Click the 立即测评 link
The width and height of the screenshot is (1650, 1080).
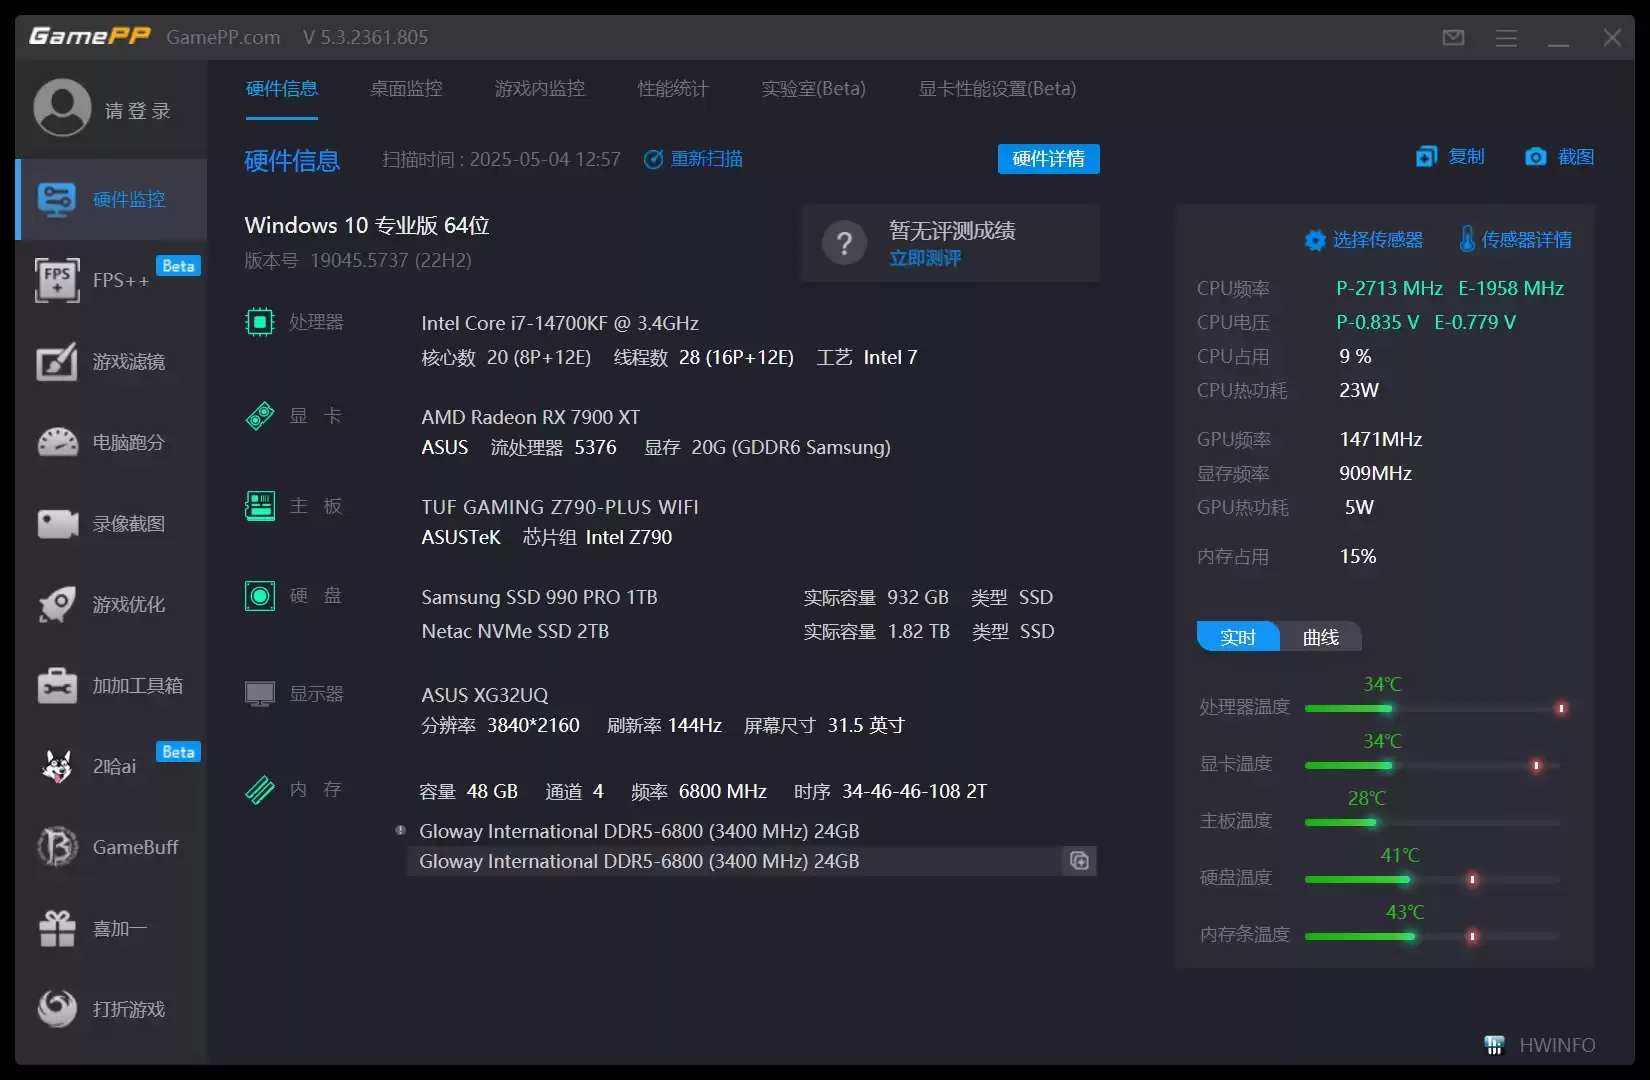925,258
